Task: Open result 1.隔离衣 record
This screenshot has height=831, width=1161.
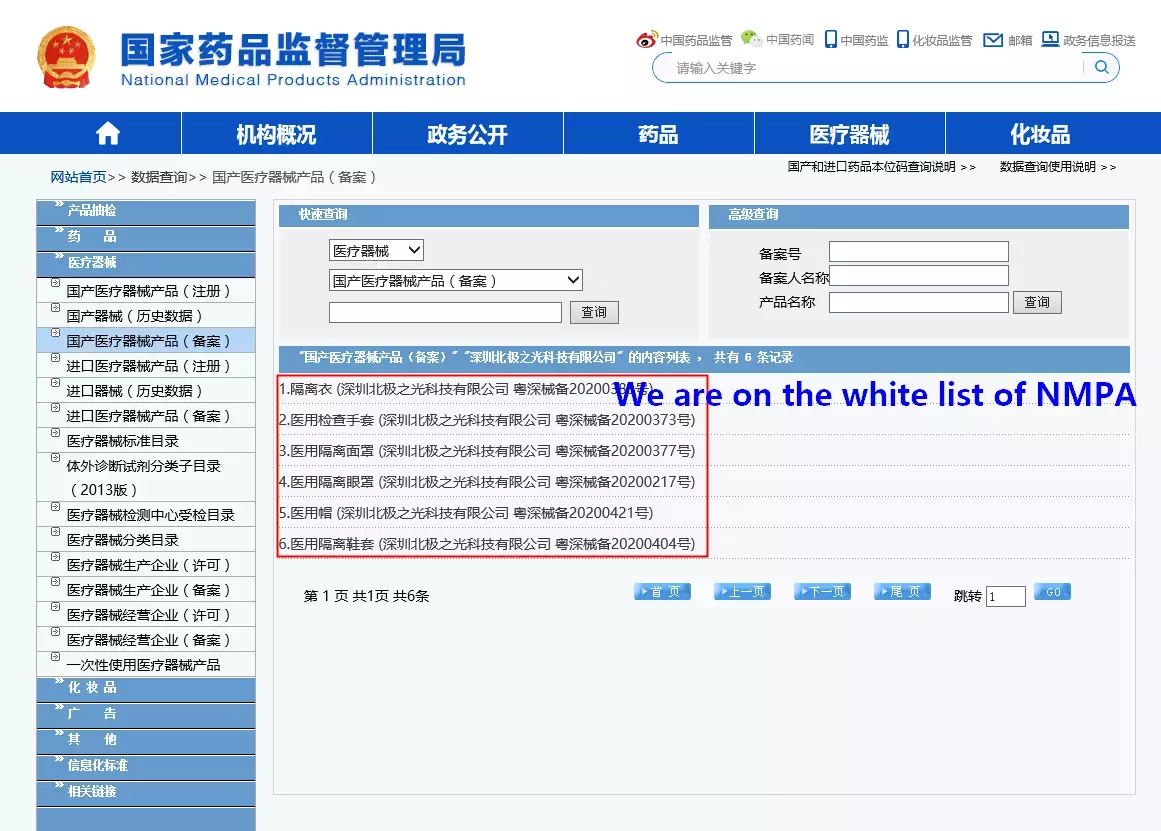Action: pos(465,389)
